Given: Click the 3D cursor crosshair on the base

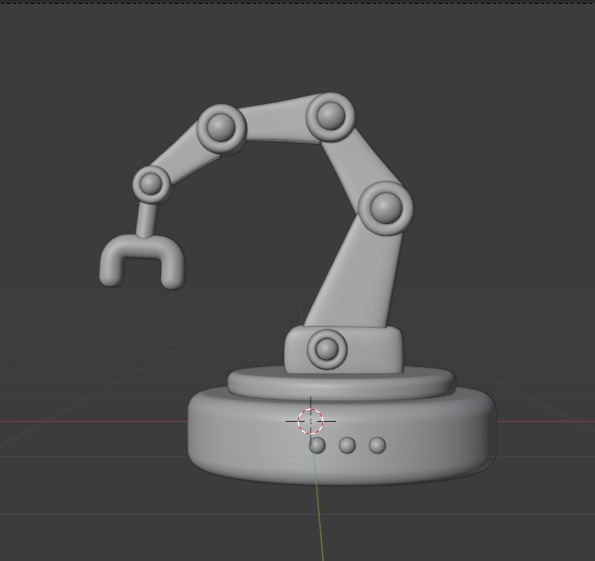Looking at the screenshot, I should pyautogui.click(x=311, y=421).
